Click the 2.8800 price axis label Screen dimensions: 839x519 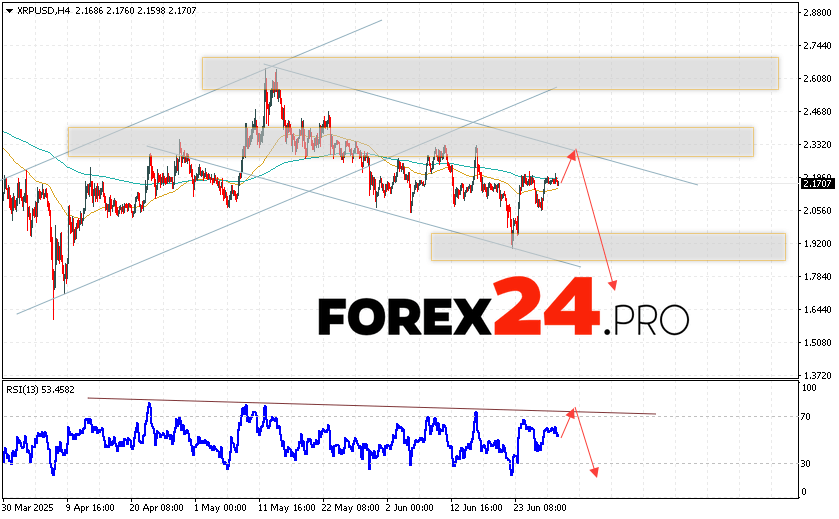(817, 13)
